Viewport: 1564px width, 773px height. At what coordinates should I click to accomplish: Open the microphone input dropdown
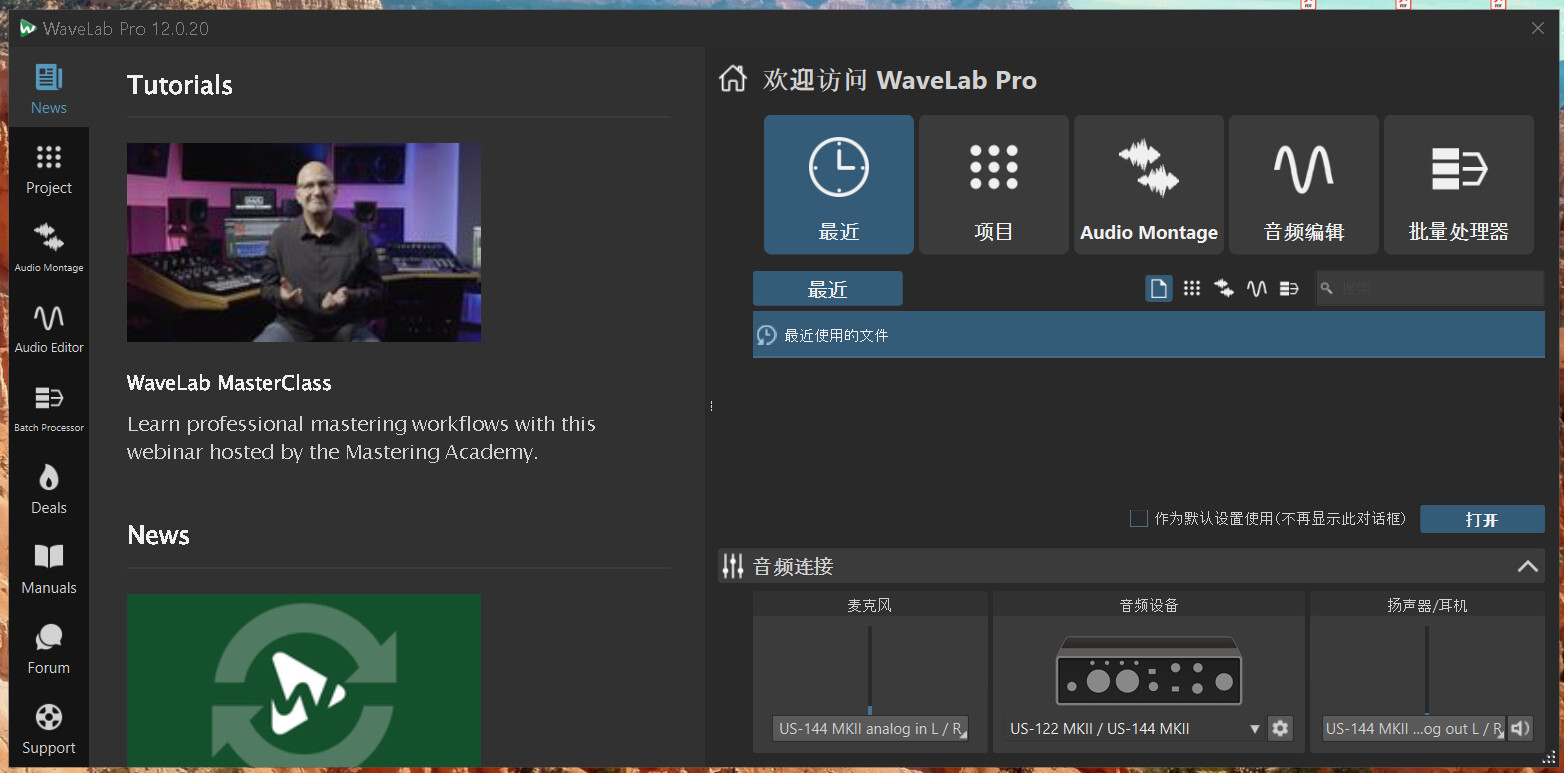pos(870,728)
